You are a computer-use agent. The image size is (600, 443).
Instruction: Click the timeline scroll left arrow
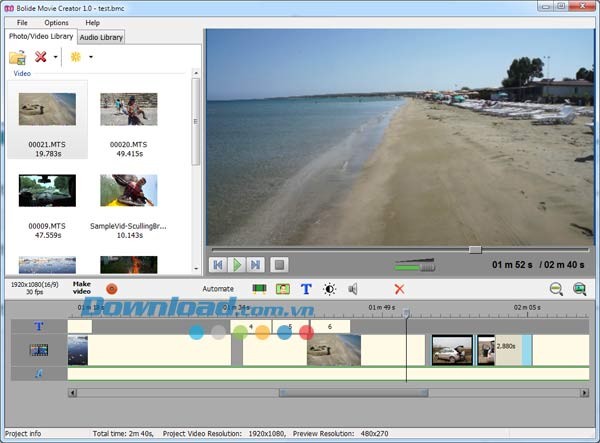(x=73, y=393)
